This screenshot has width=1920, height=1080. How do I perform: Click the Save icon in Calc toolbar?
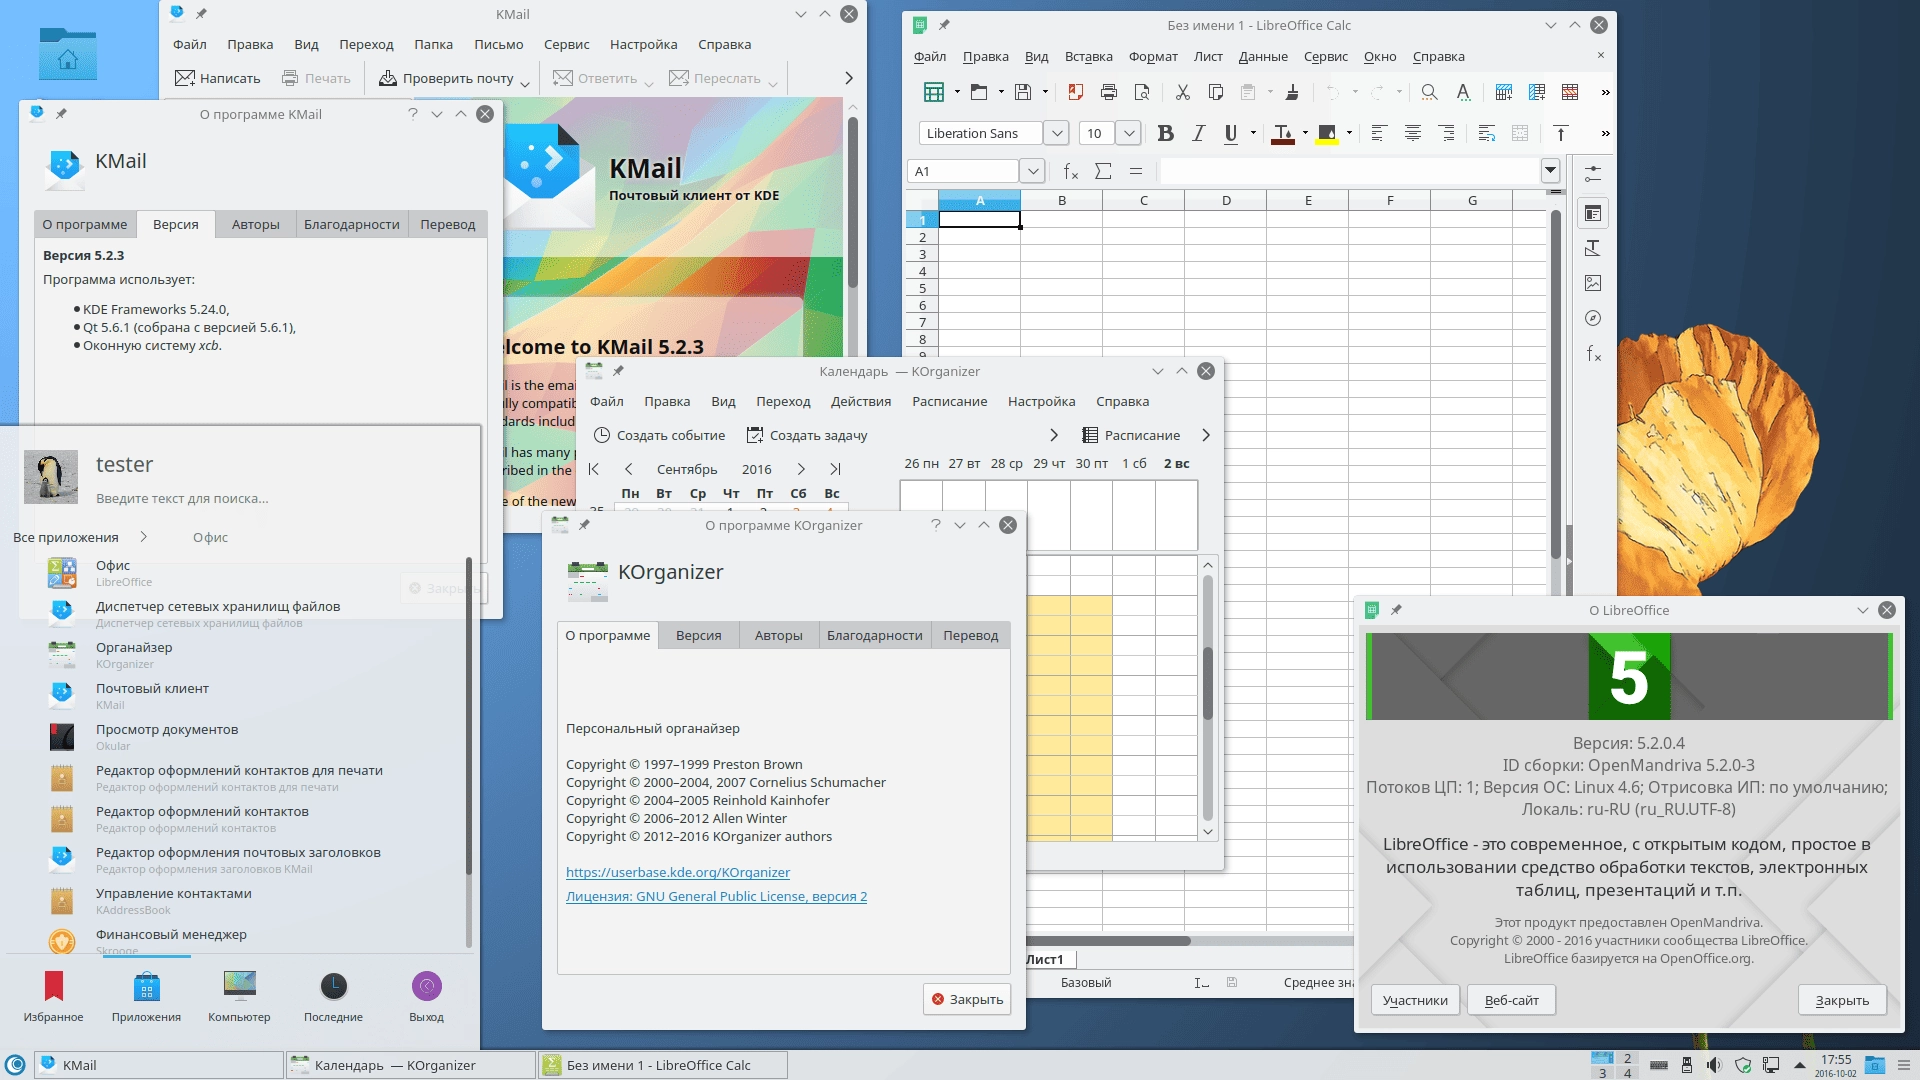(1022, 92)
